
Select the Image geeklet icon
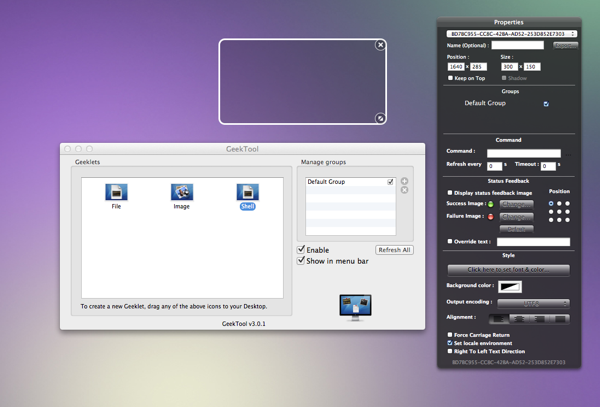(182, 192)
